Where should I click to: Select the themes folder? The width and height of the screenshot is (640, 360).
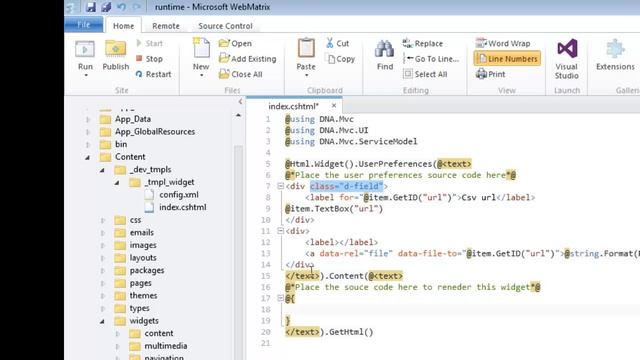(143, 296)
